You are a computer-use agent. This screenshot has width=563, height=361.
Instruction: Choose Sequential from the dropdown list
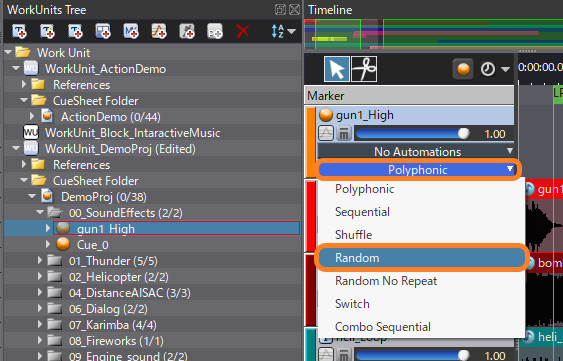pos(421,212)
